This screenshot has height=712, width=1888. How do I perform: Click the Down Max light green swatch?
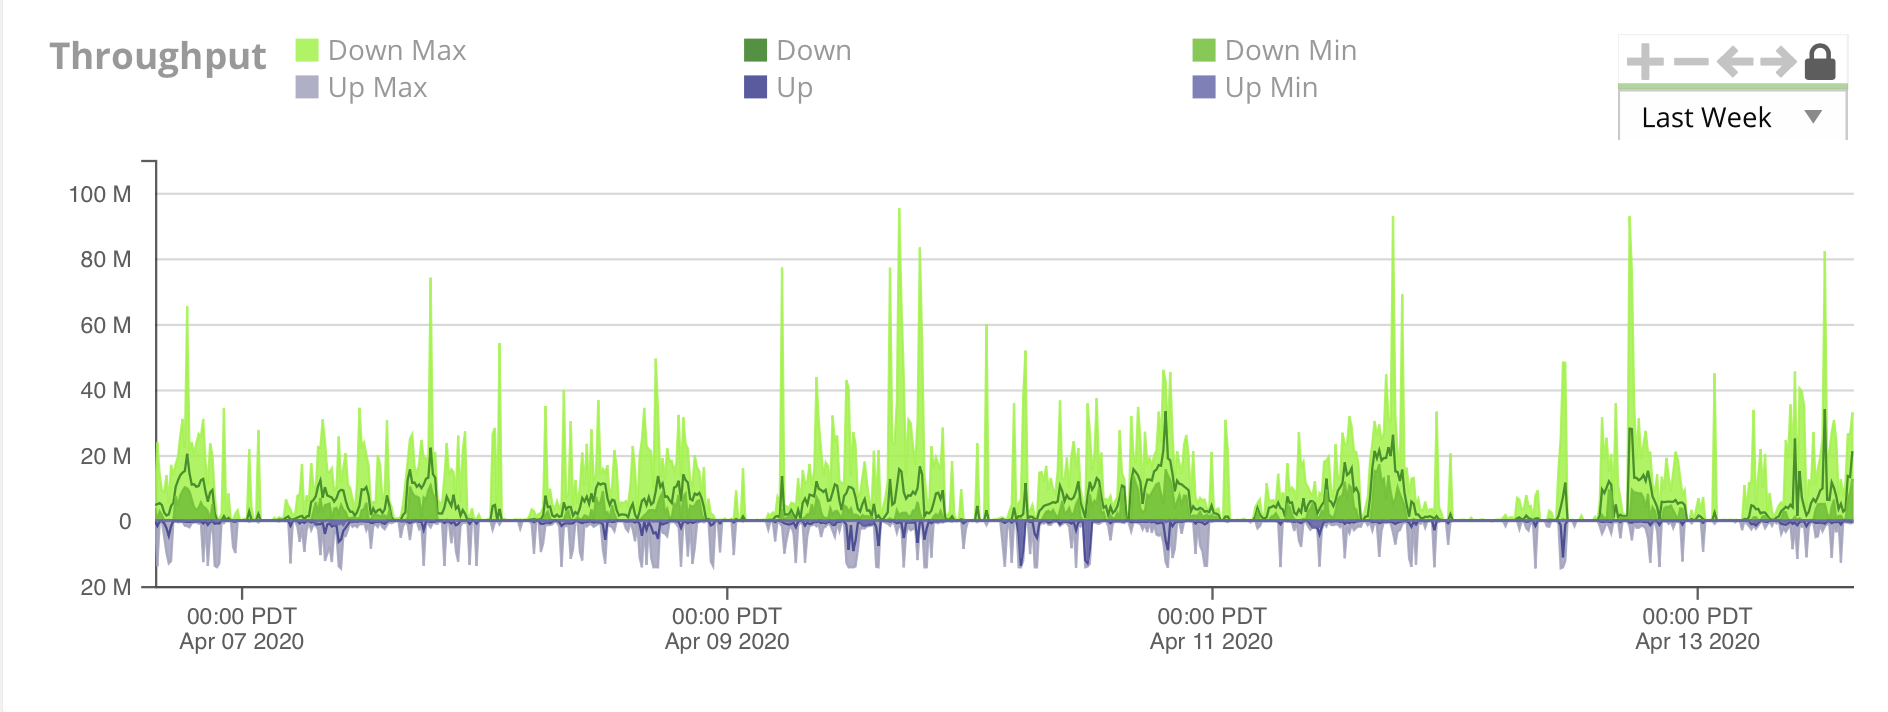307,50
